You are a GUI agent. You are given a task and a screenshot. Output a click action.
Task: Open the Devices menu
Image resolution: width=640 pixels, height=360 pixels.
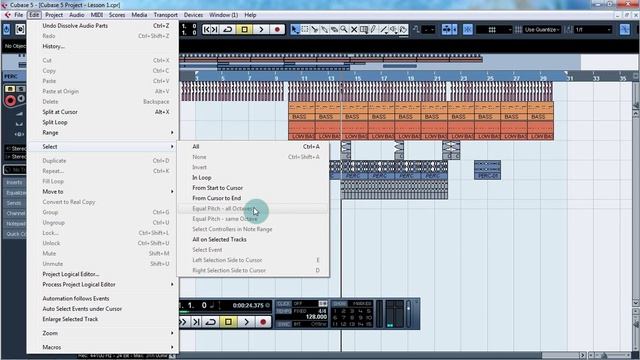(193, 15)
